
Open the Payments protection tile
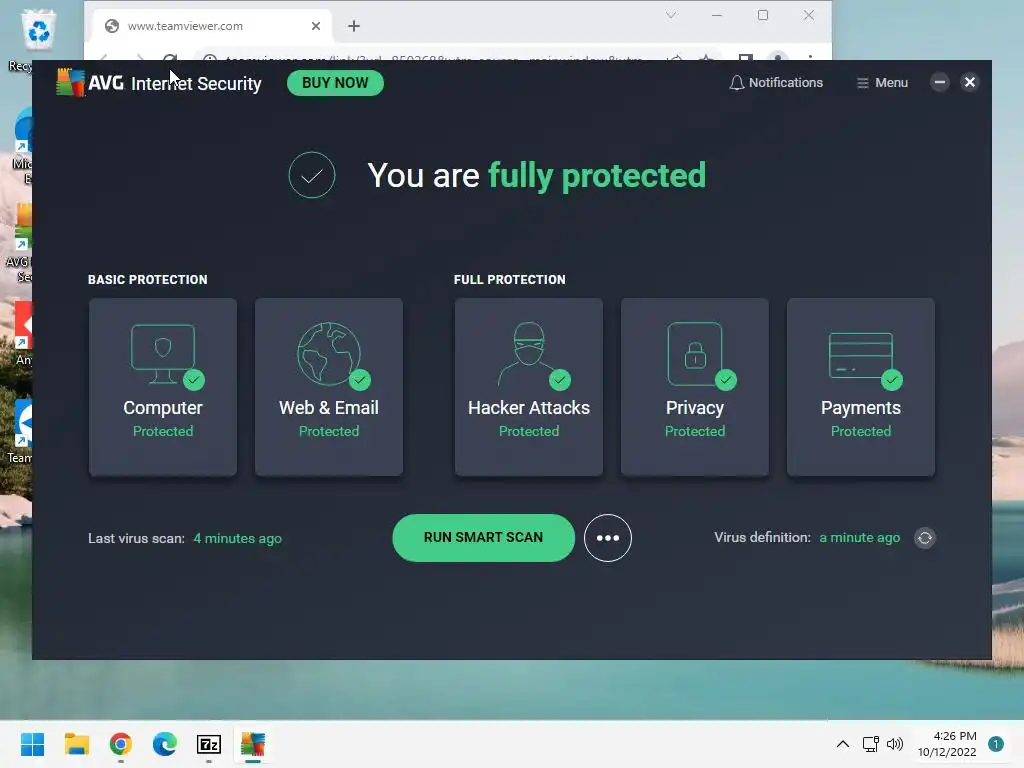pyautogui.click(x=861, y=387)
